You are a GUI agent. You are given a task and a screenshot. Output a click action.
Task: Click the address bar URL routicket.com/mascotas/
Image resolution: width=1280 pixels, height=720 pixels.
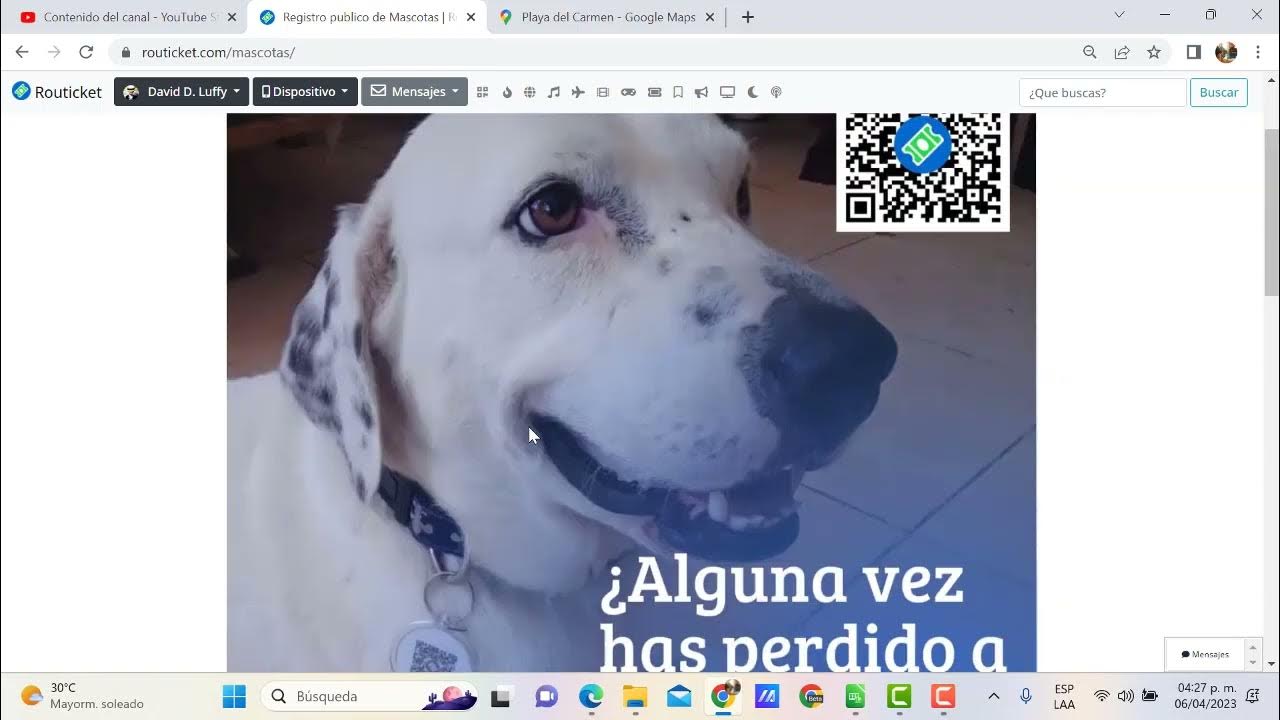(x=218, y=52)
